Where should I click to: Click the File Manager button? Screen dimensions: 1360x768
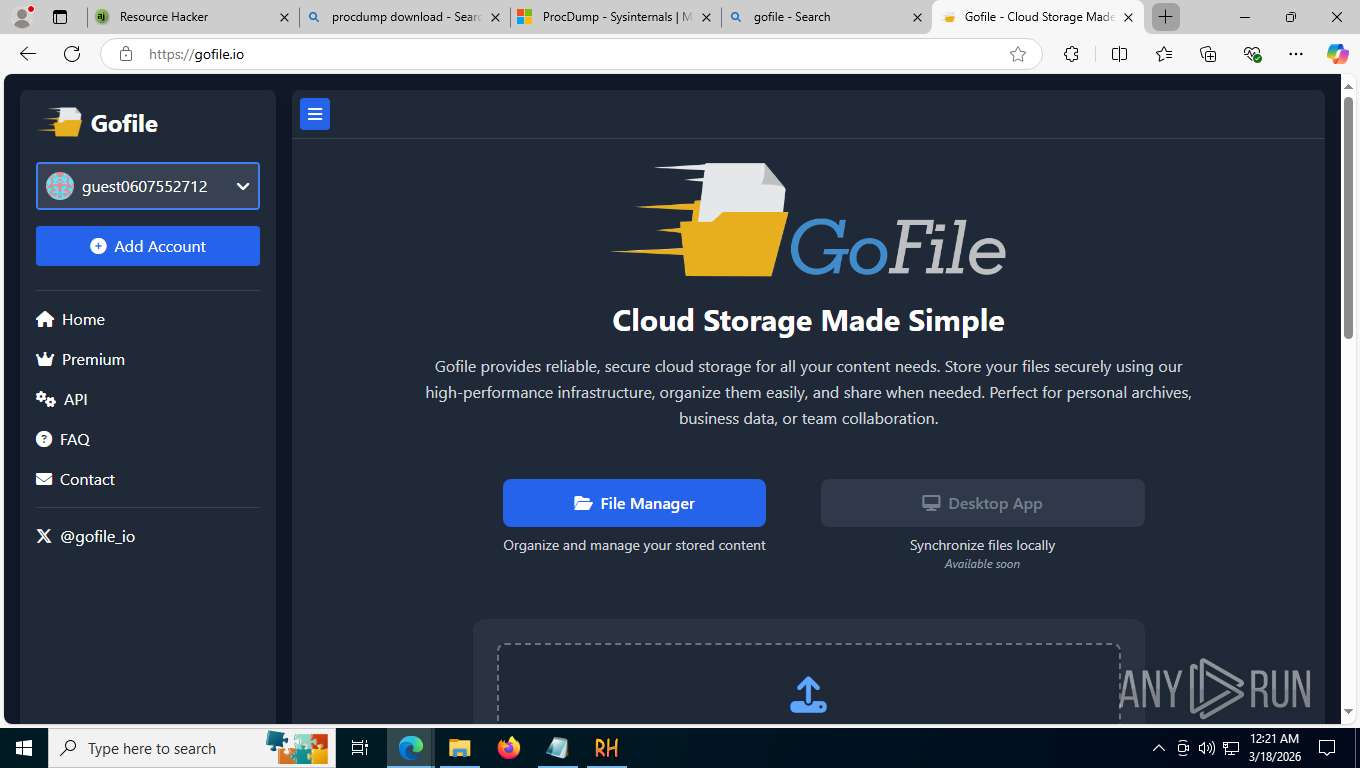click(634, 503)
